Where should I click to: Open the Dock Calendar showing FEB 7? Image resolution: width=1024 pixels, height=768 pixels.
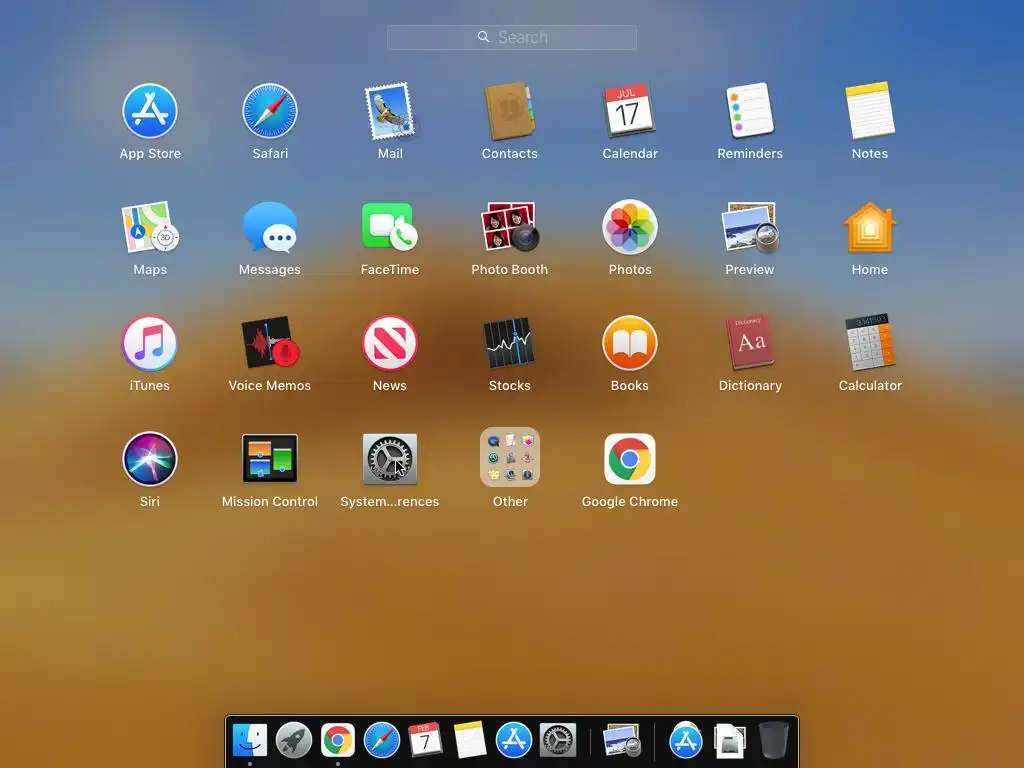pos(425,740)
